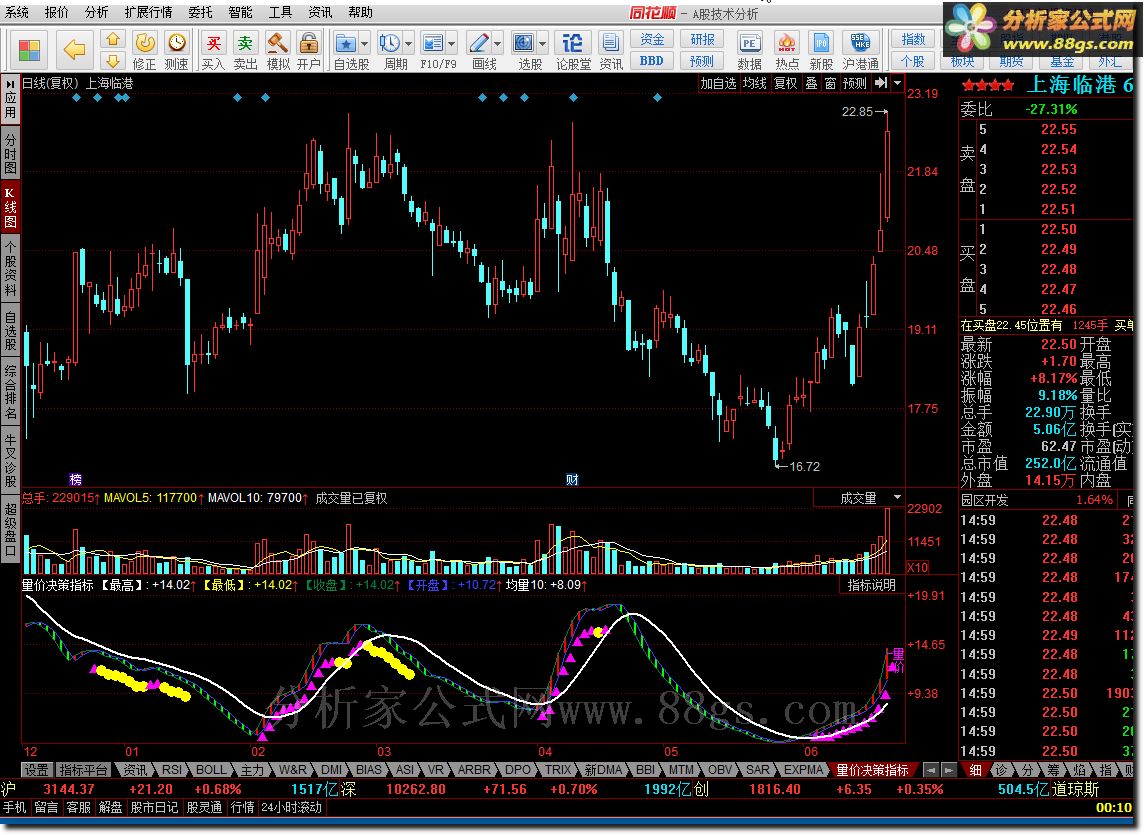Open the 指标平台 indicator platform

tap(83, 769)
